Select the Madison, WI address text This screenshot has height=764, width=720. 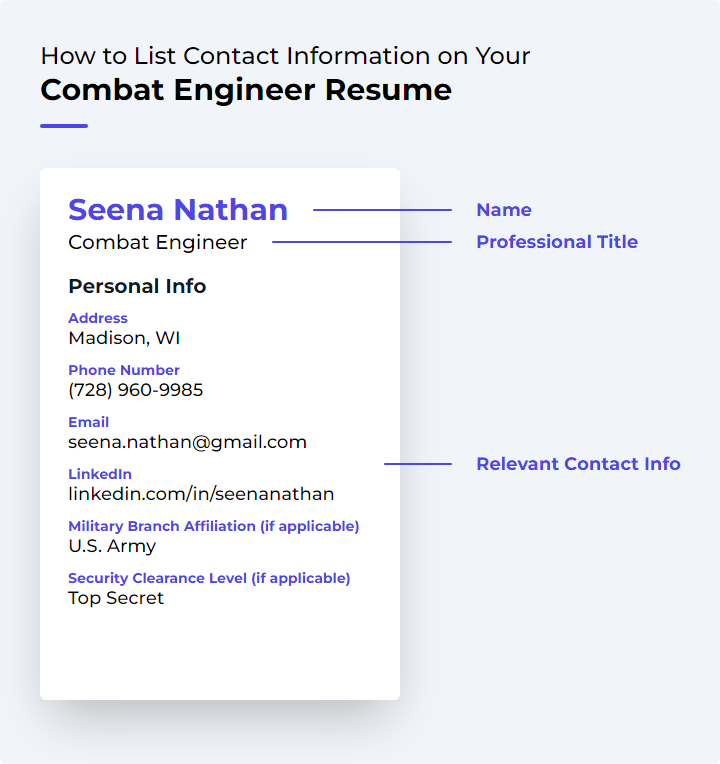click(x=124, y=338)
